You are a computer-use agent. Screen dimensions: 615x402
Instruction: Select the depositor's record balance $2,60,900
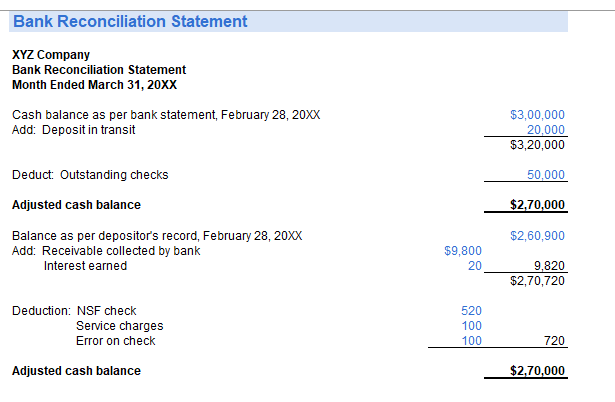537,236
